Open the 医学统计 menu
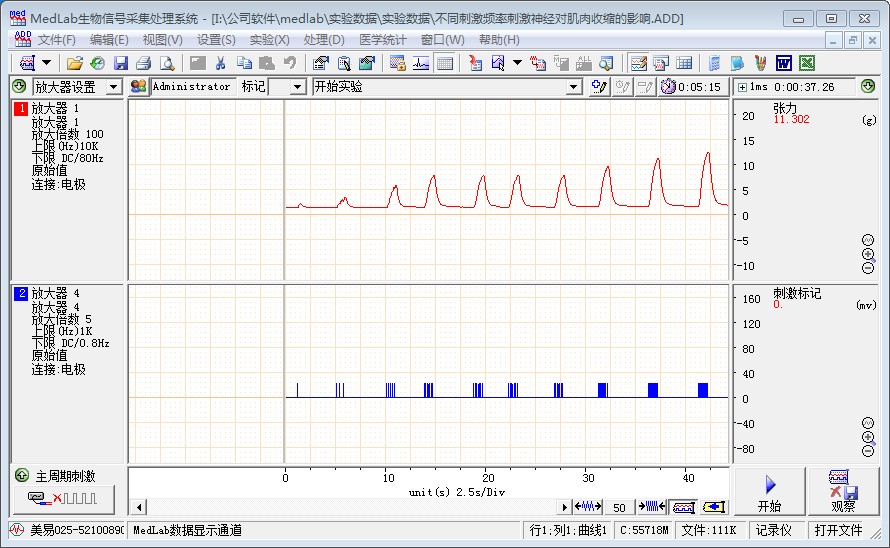 click(x=383, y=40)
